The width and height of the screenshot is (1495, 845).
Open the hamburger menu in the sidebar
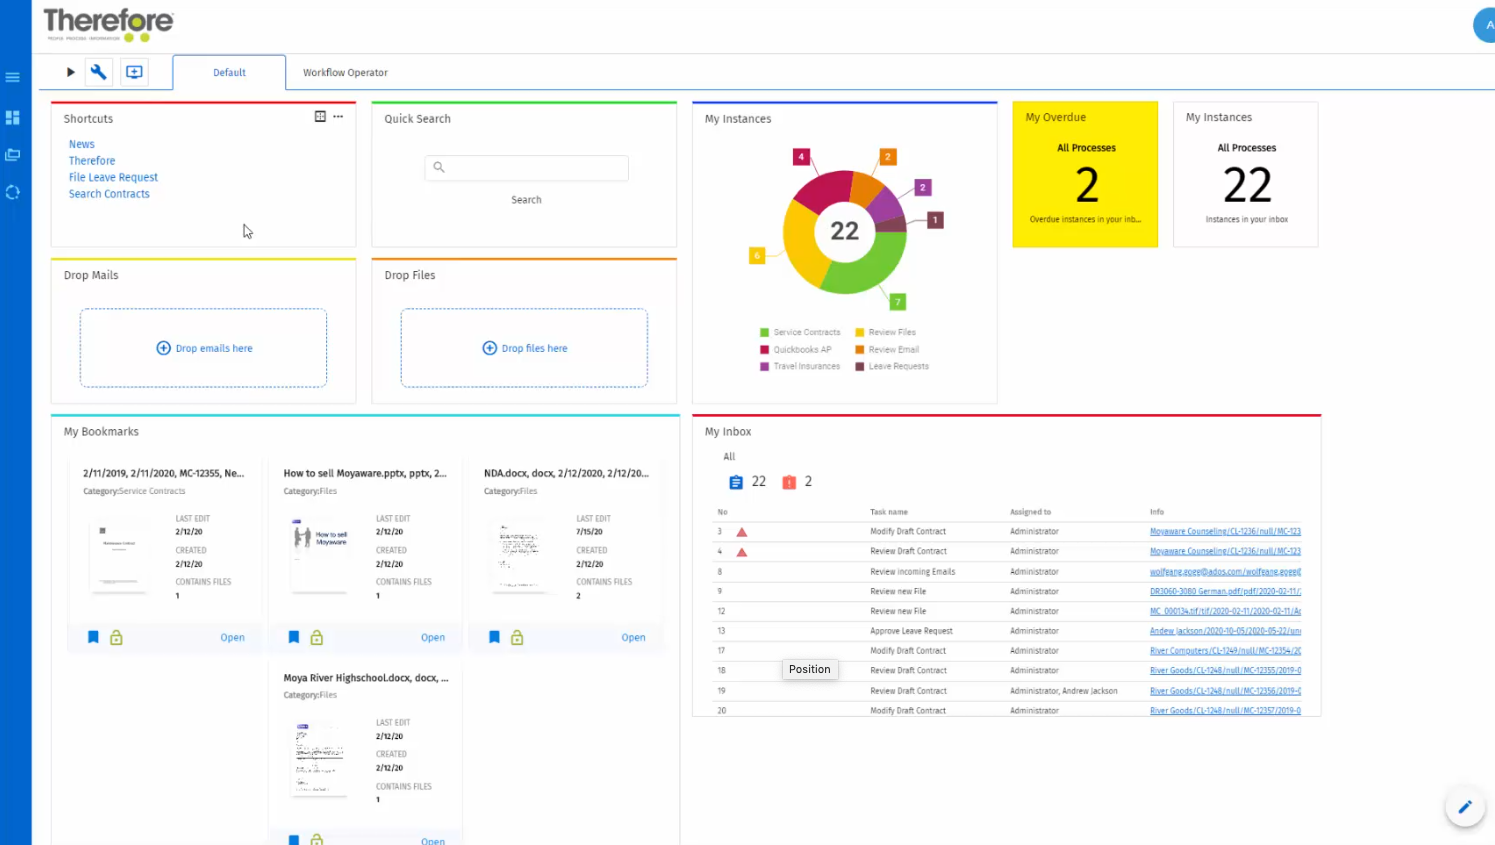(x=13, y=76)
